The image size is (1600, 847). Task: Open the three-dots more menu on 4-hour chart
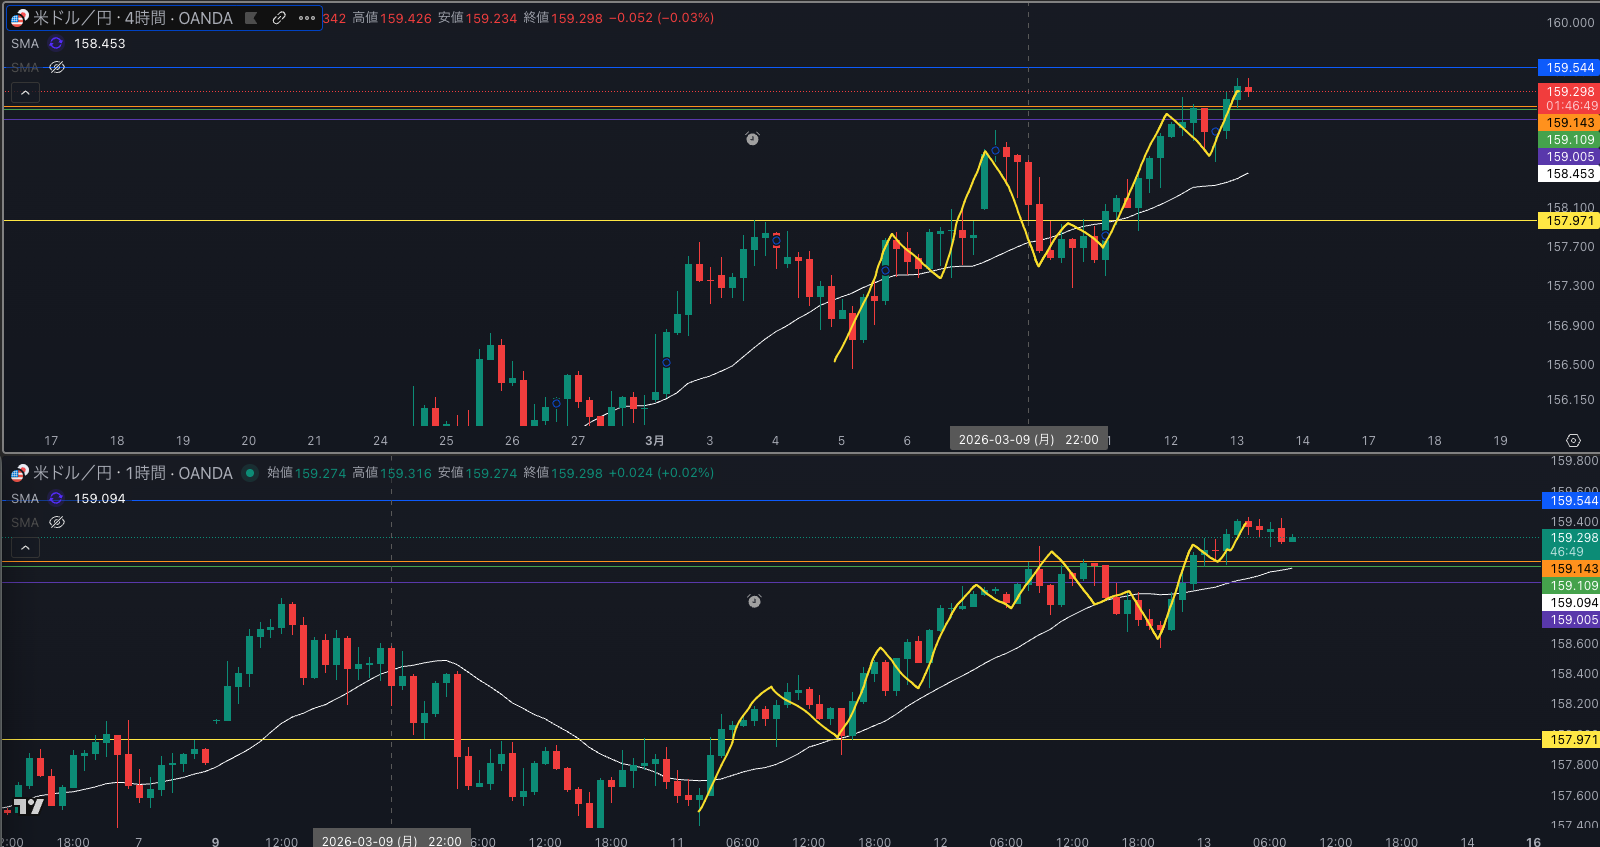click(x=307, y=18)
